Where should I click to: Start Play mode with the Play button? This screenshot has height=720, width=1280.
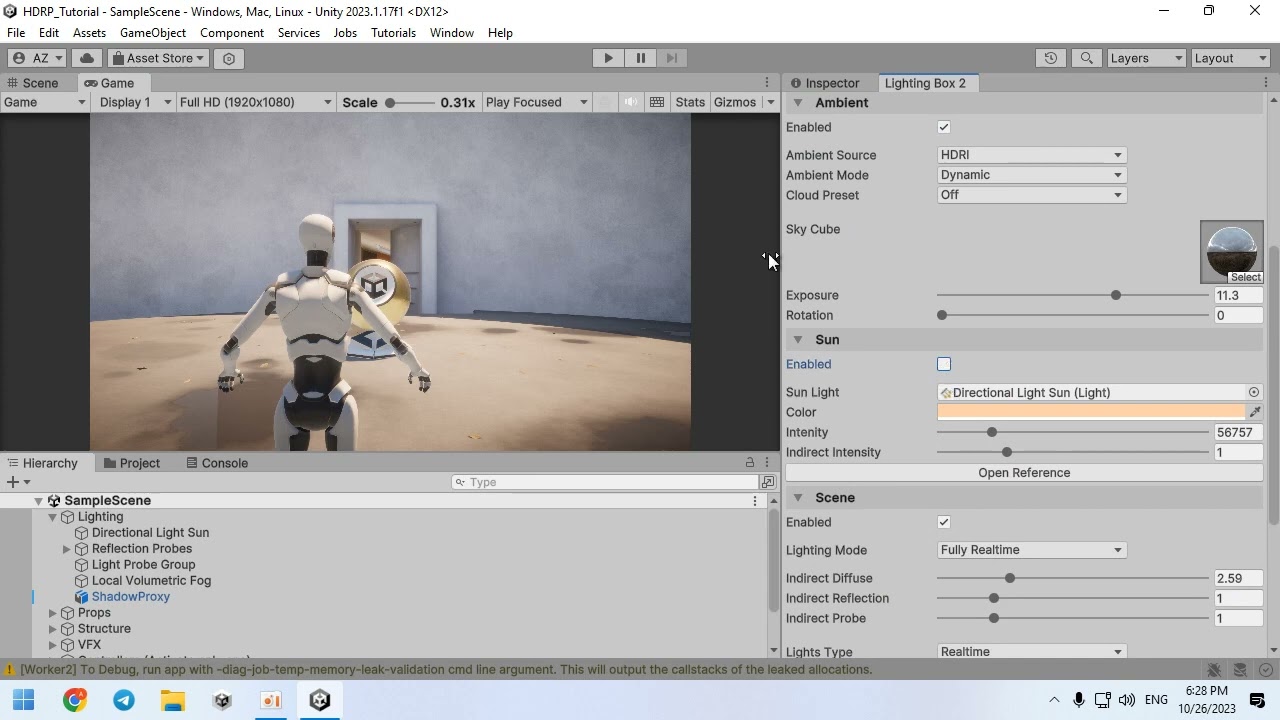click(x=608, y=58)
